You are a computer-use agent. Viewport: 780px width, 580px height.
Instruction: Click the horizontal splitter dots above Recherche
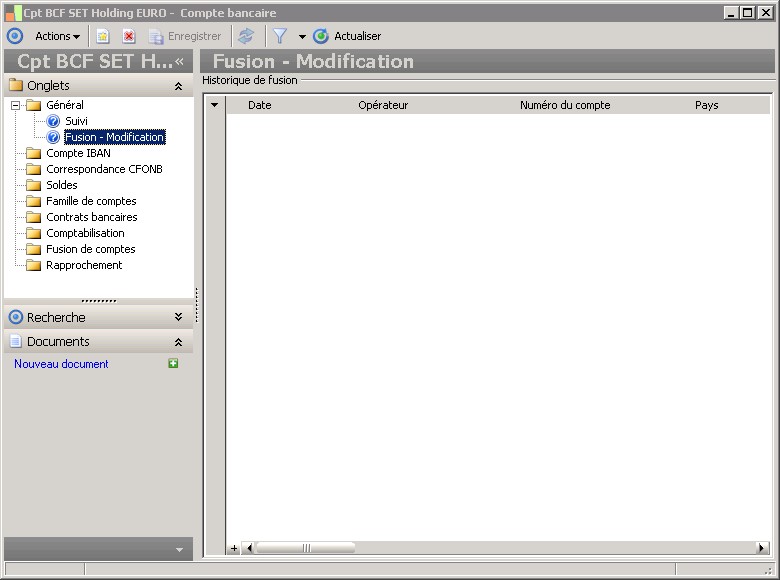98,301
